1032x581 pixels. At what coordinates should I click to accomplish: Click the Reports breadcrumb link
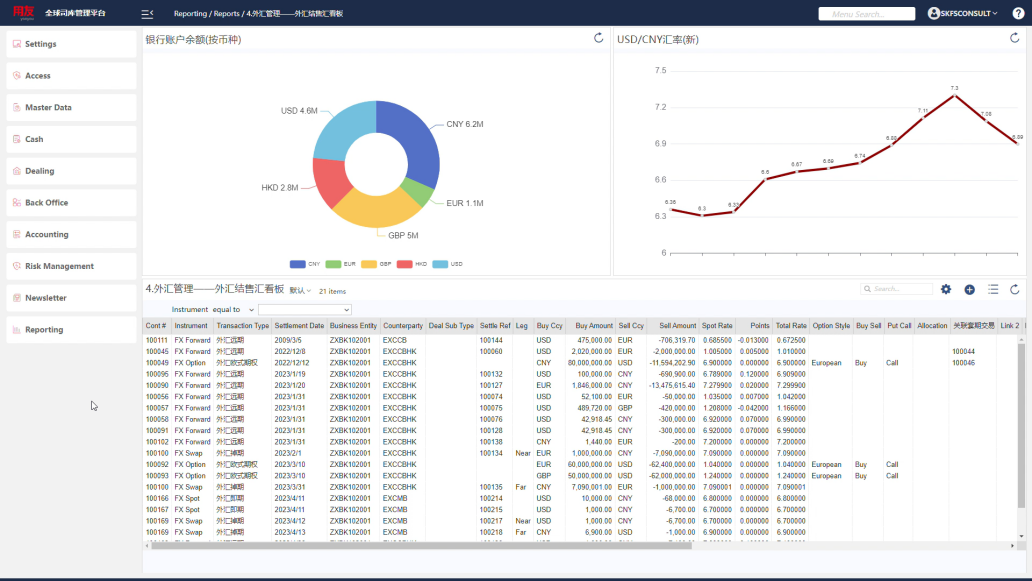click(x=227, y=14)
